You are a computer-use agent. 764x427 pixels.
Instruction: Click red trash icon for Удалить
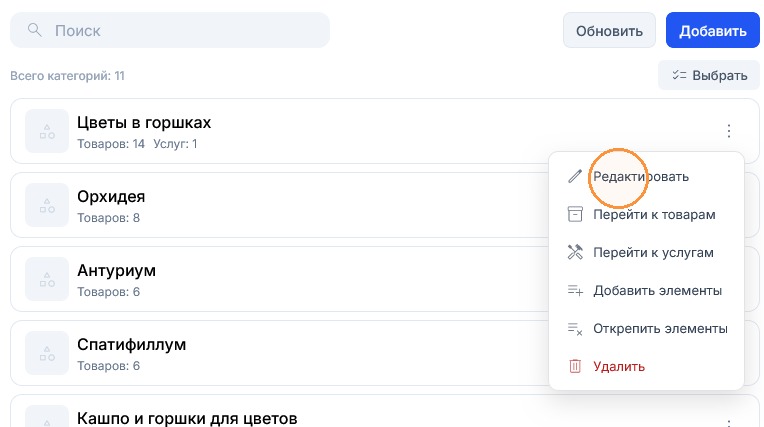(575, 366)
